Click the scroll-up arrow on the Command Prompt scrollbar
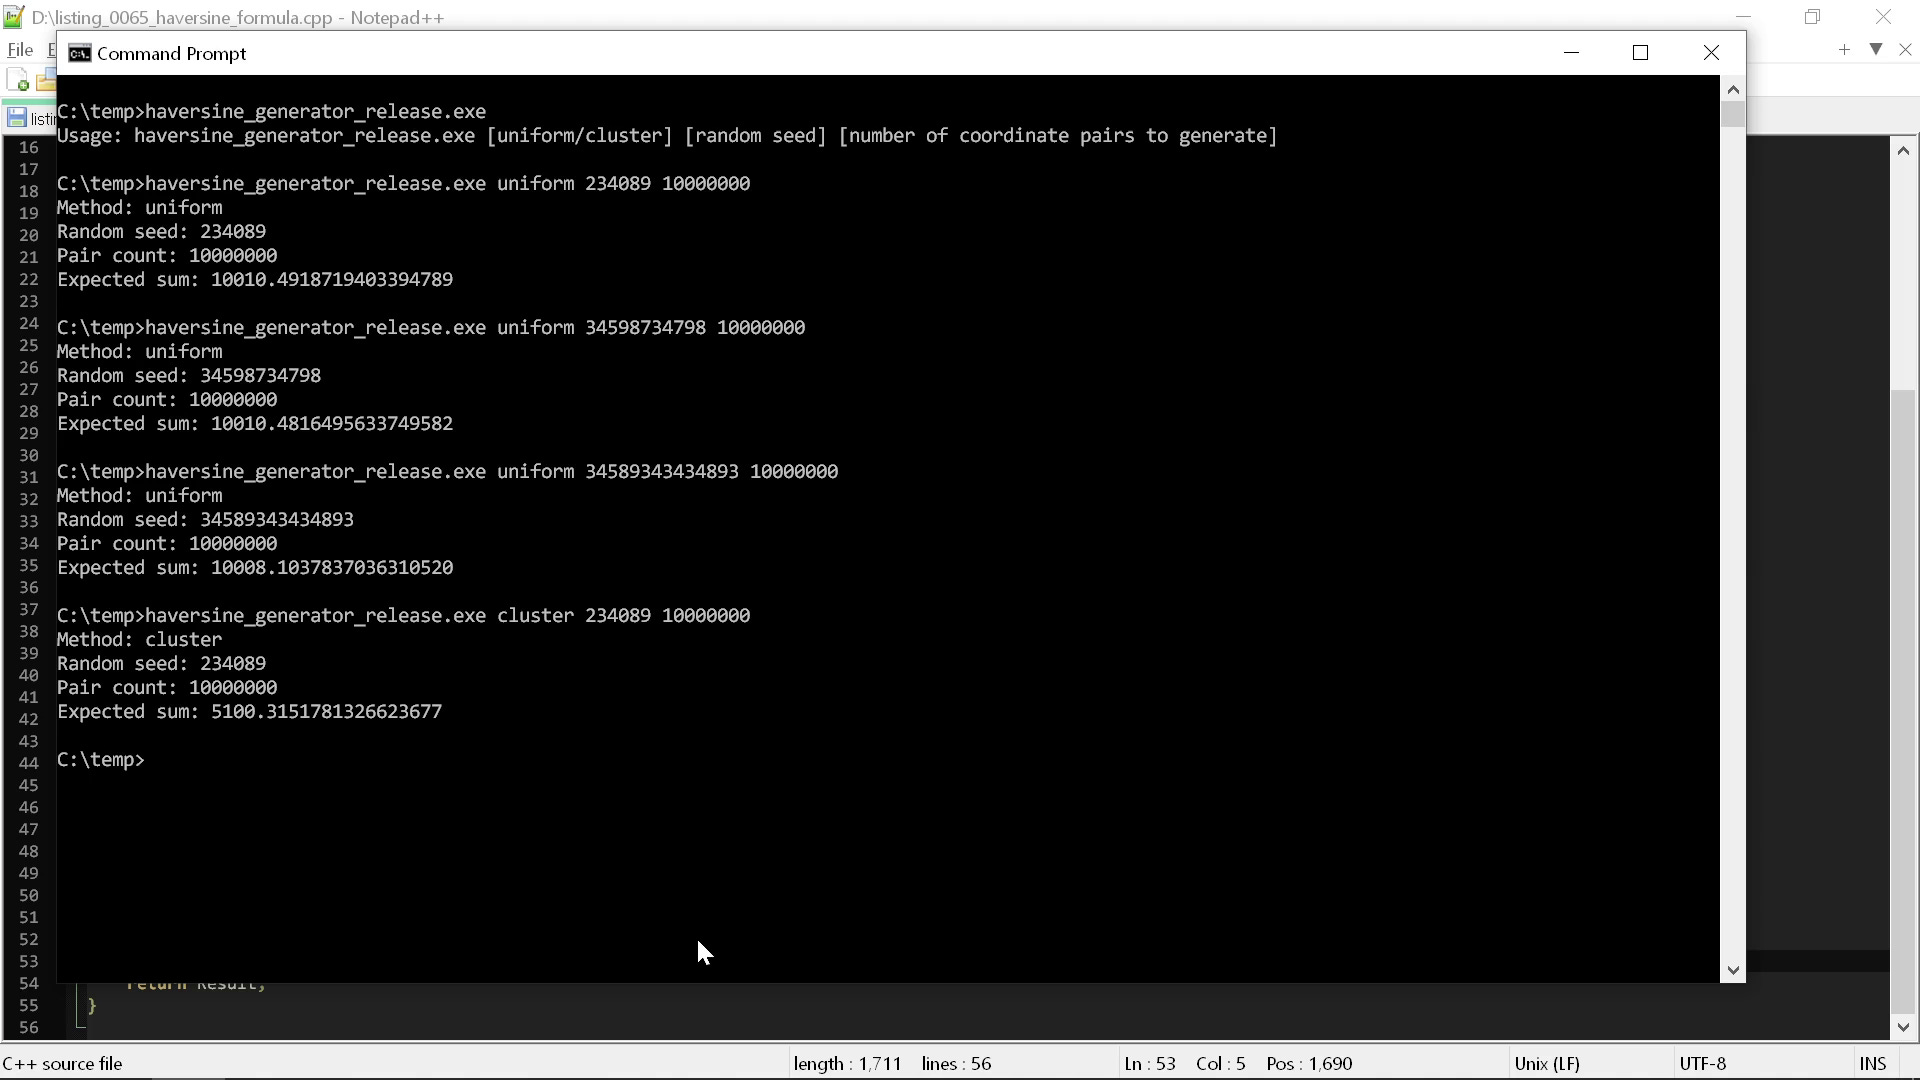Viewport: 1920px width, 1080px height. point(1733,89)
